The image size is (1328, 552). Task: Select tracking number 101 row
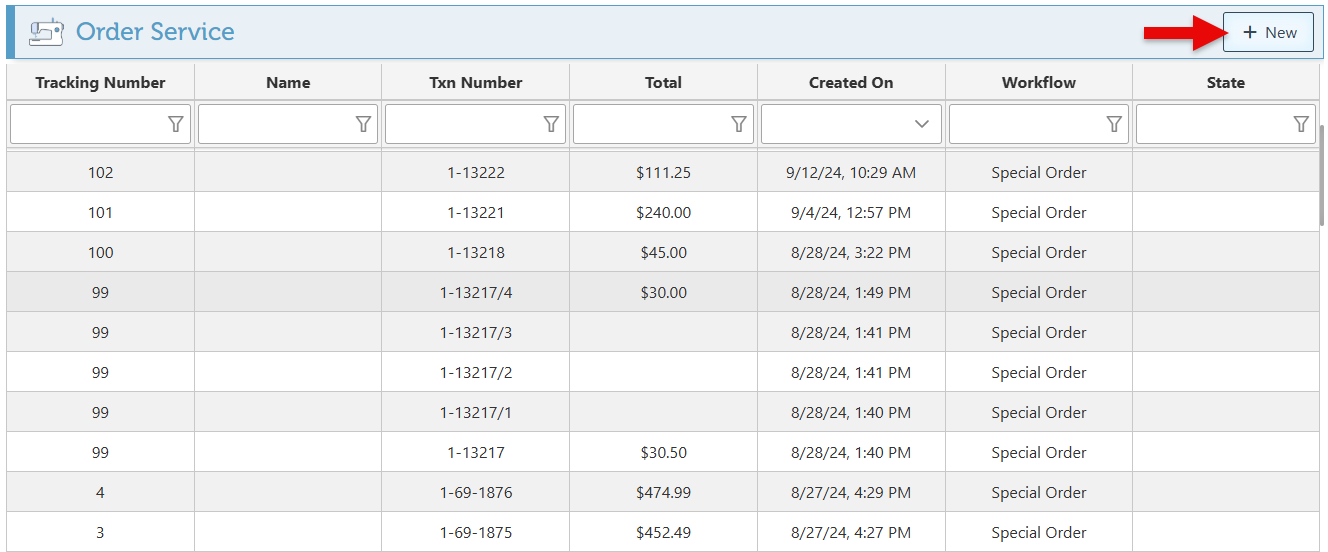[x=100, y=213]
